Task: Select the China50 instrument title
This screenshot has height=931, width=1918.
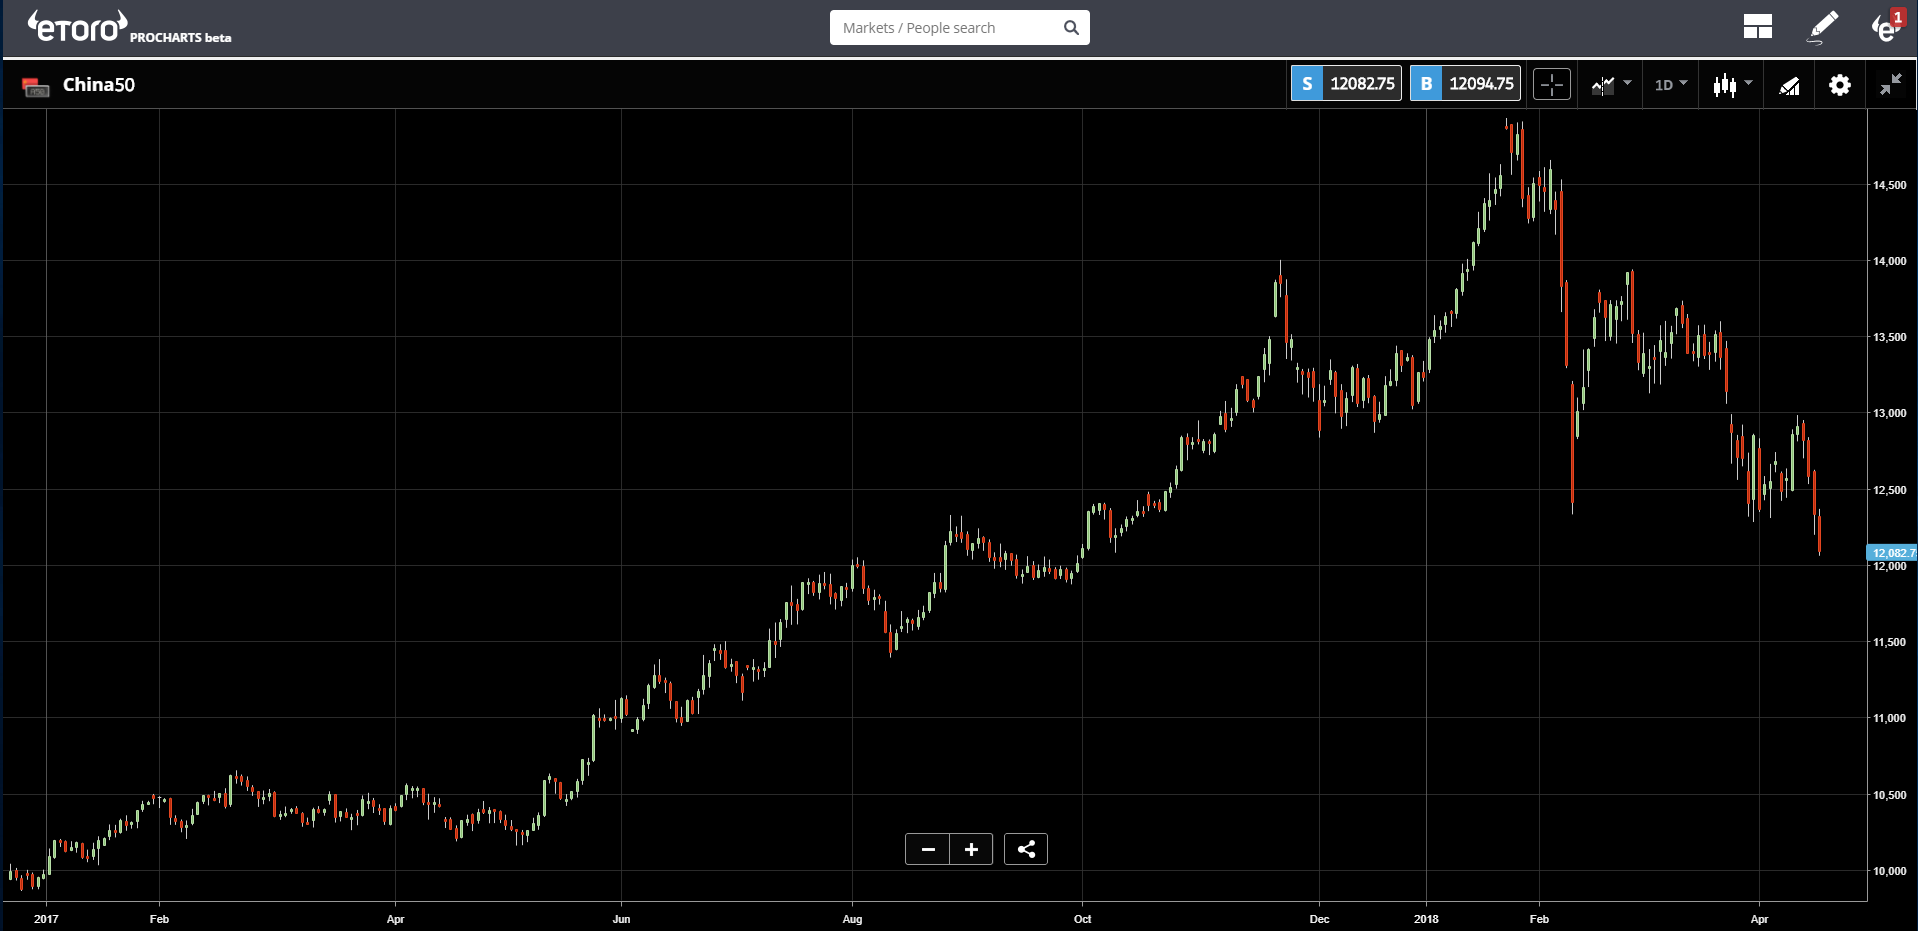Action: pos(98,85)
